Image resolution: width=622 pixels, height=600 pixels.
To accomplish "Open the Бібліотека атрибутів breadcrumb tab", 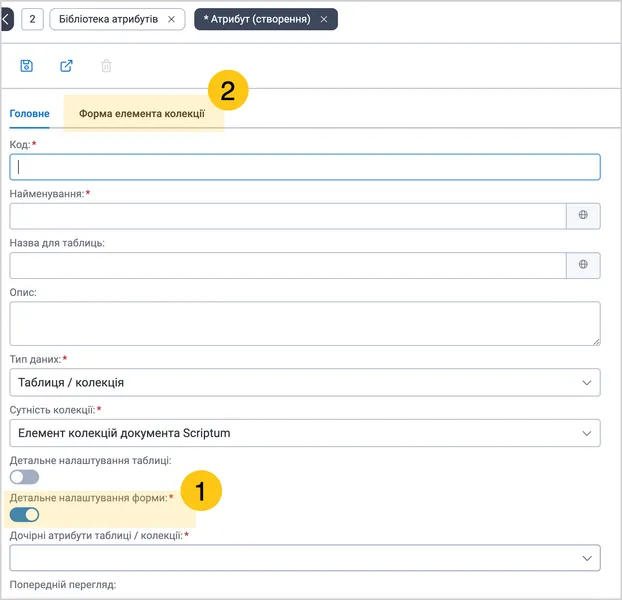I will [x=109, y=19].
